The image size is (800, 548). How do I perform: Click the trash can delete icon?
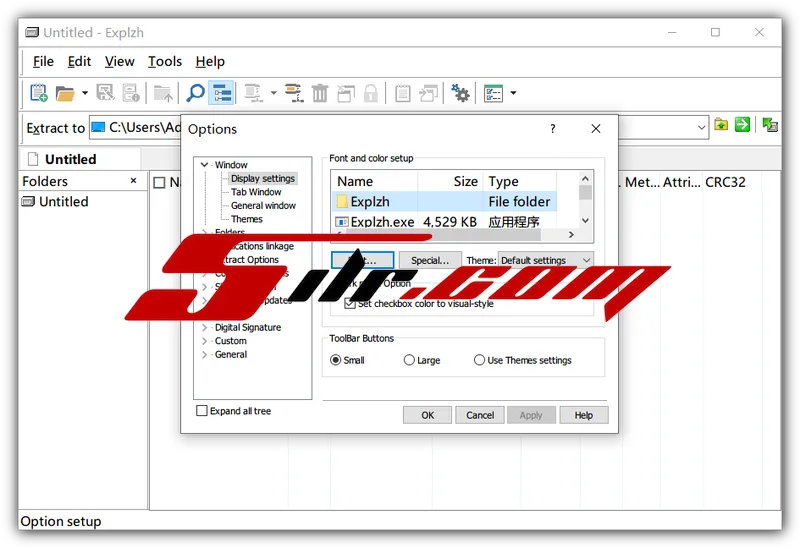320,93
